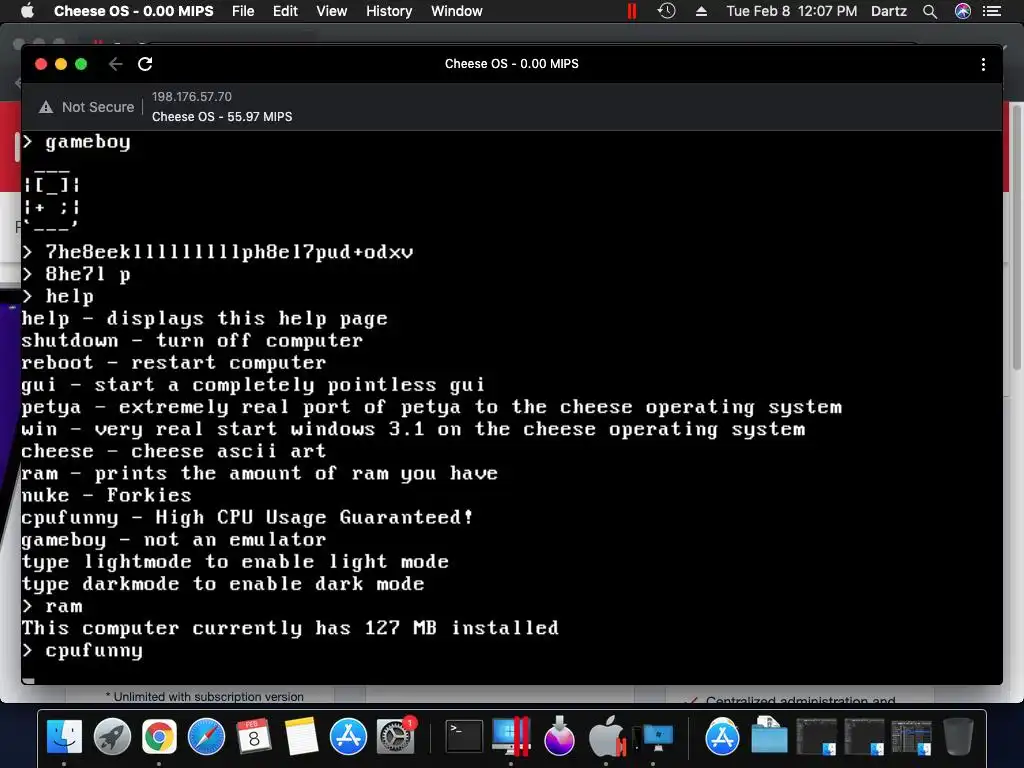Click the Not Secure warning triangle
Screen dimensions: 1024x768
tap(46, 107)
